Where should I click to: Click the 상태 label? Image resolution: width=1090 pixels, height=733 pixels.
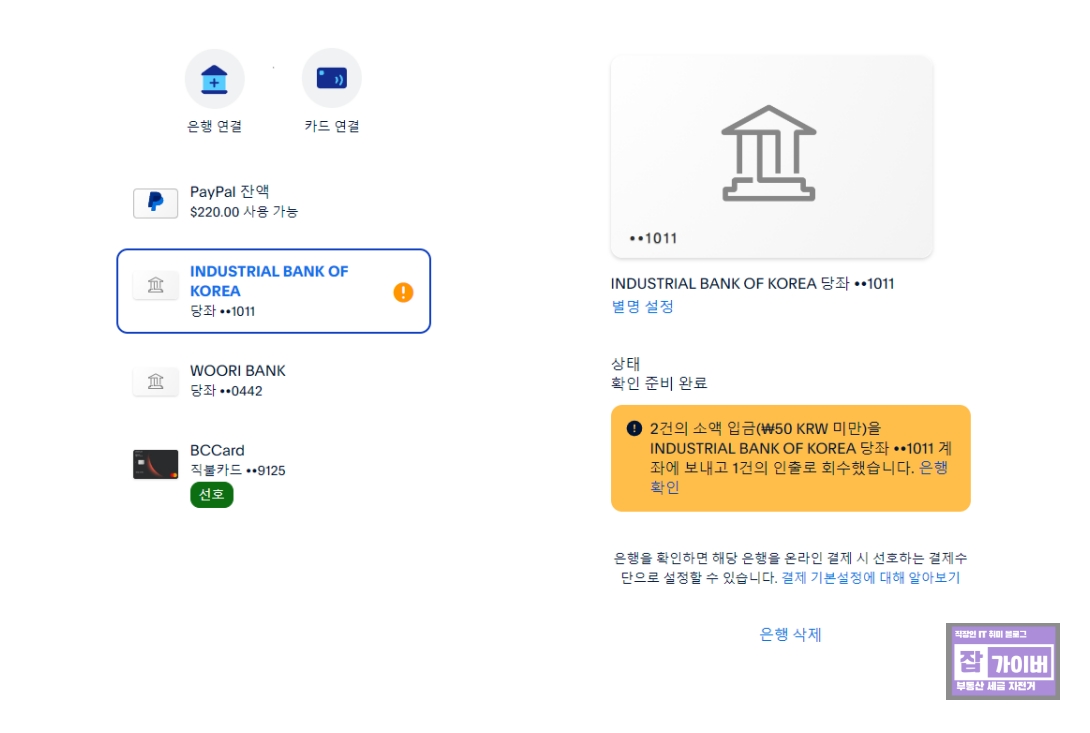coord(625,363)
